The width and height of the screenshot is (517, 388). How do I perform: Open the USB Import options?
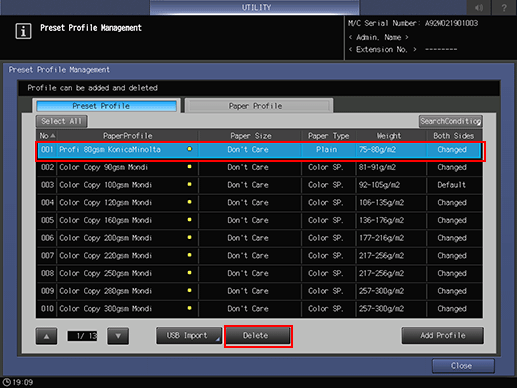189,335
